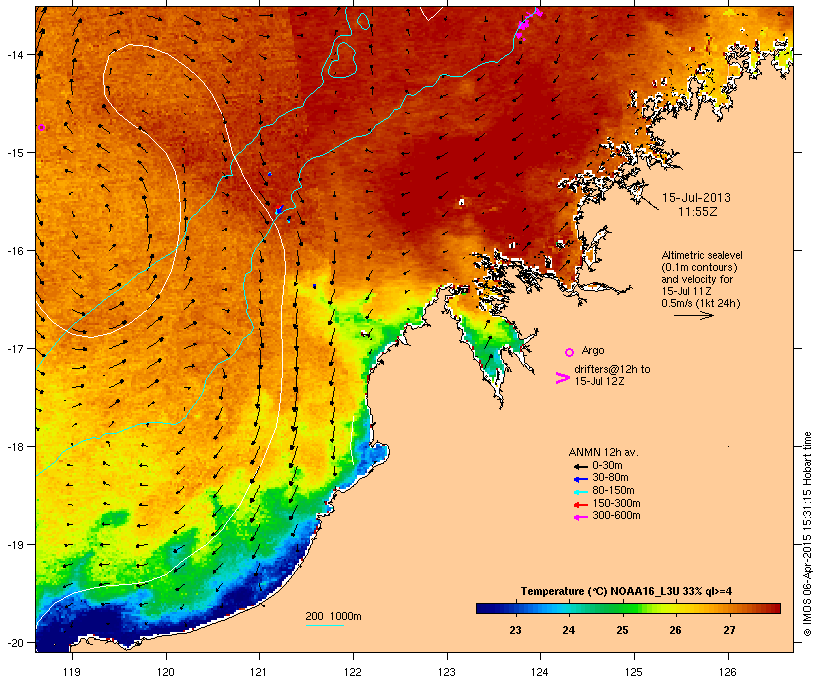Click the '150-300m' depth label
Image resolution: width=820 pixels, height=680 pixels.
click(x=616, y=503)
